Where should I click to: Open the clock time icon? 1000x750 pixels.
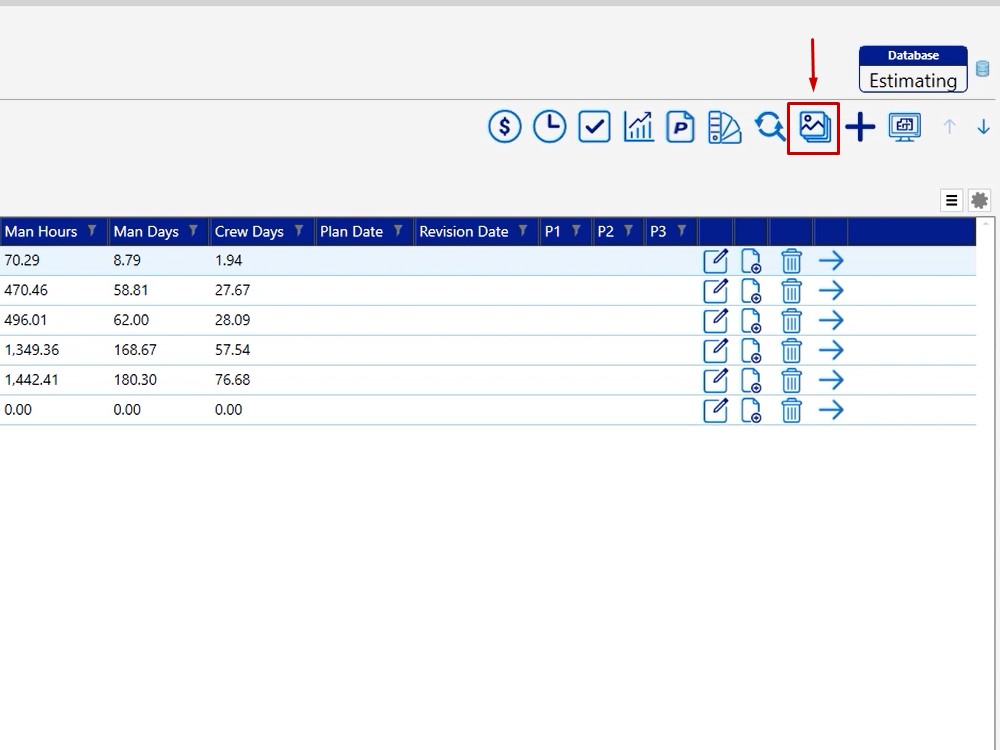coord(549,127)
